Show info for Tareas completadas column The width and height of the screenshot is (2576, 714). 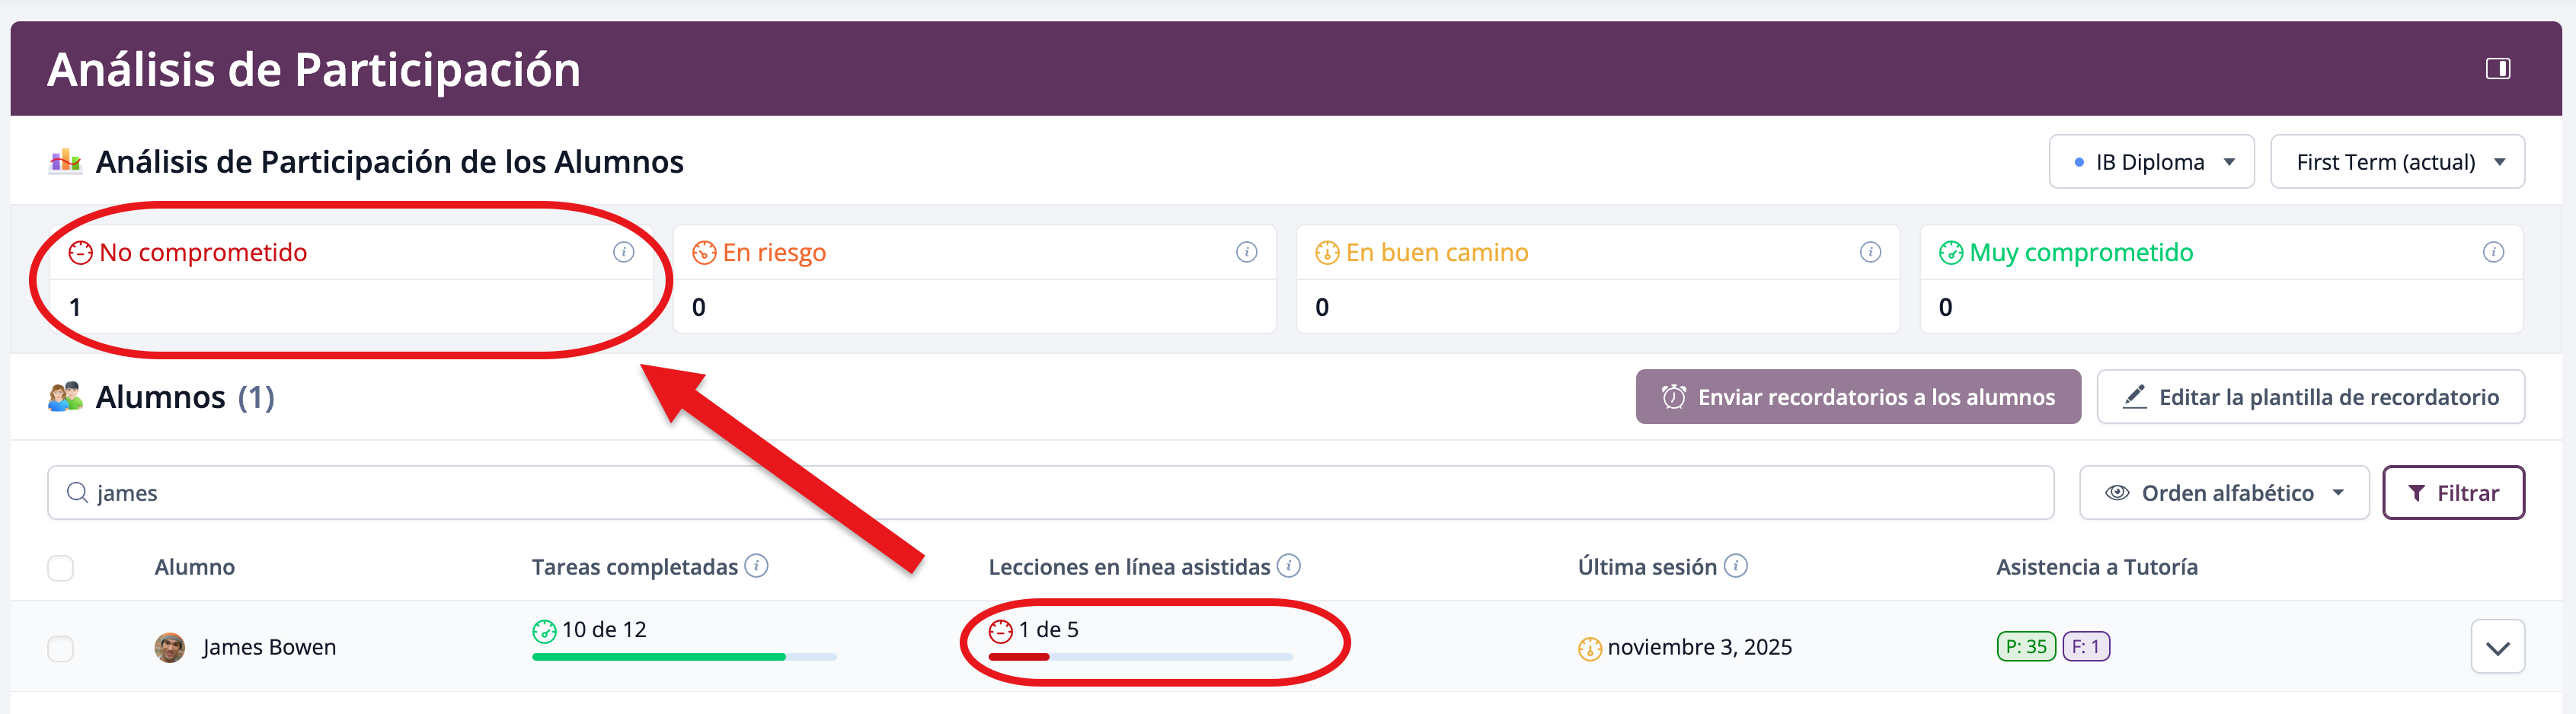[757, 566]
